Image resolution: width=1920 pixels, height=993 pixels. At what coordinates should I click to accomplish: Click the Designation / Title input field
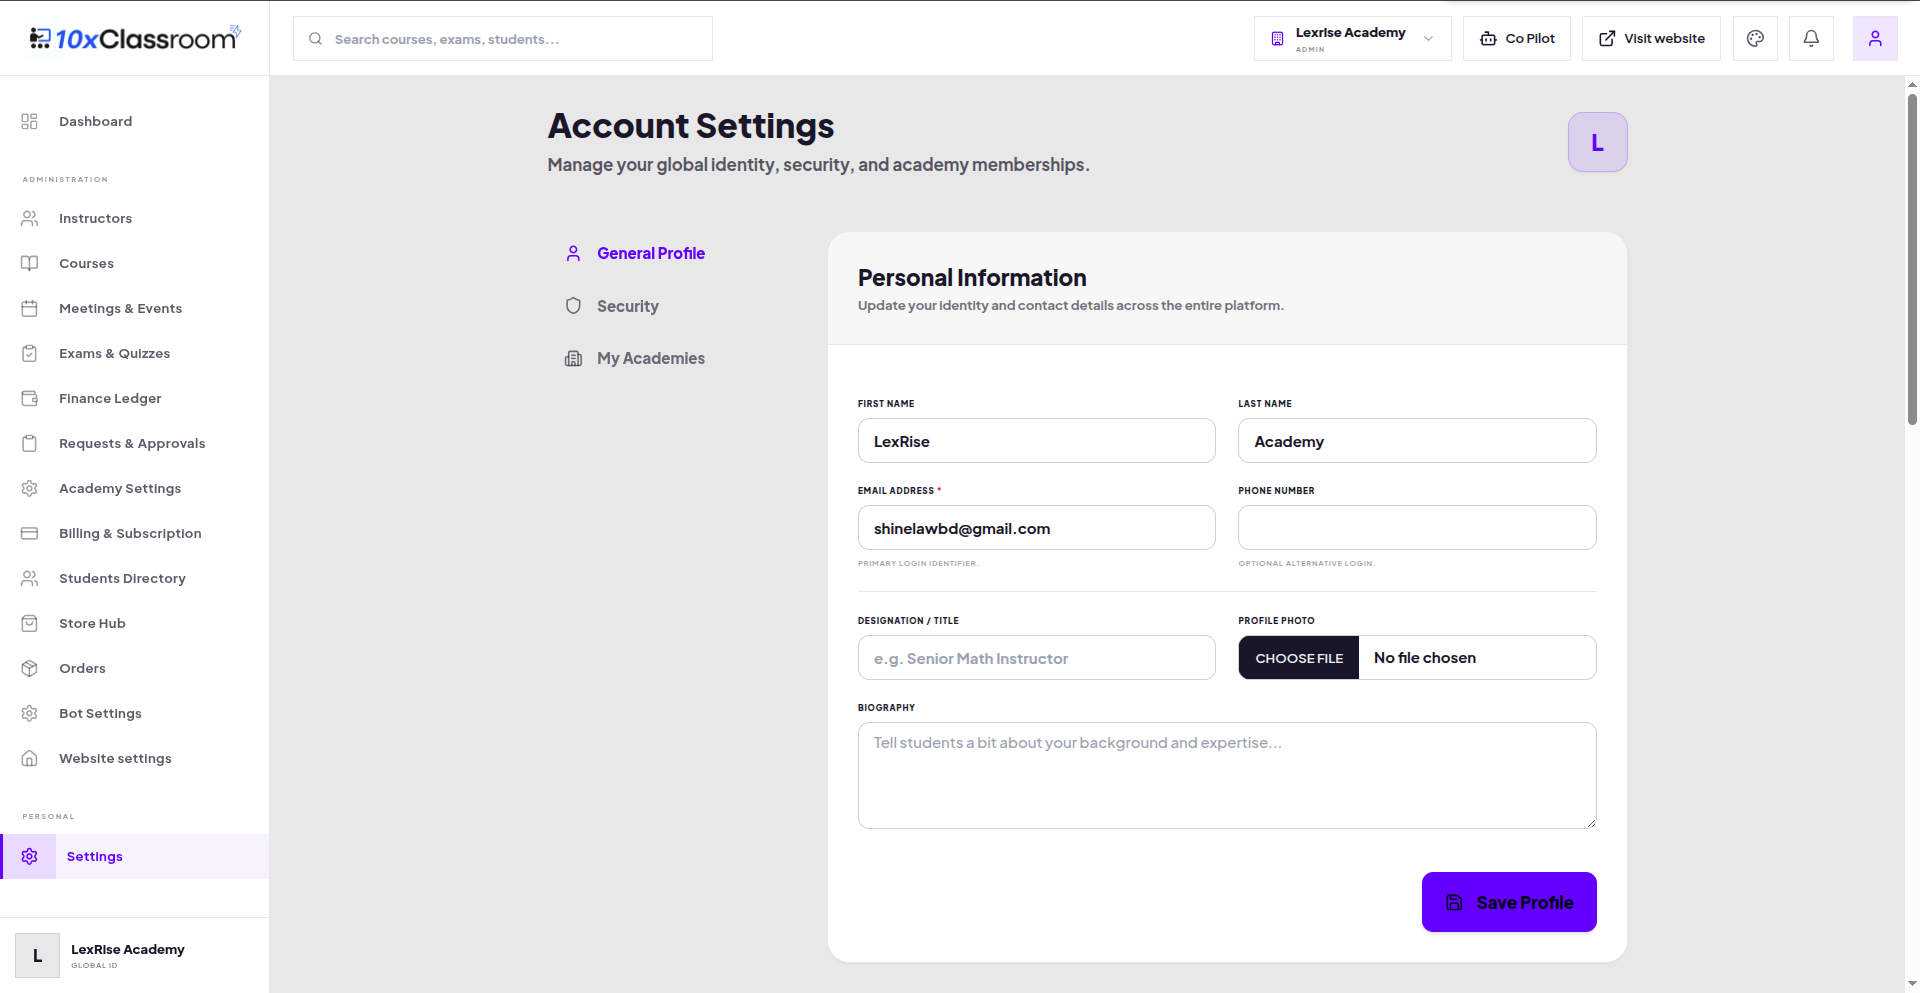coord(1037,658)
